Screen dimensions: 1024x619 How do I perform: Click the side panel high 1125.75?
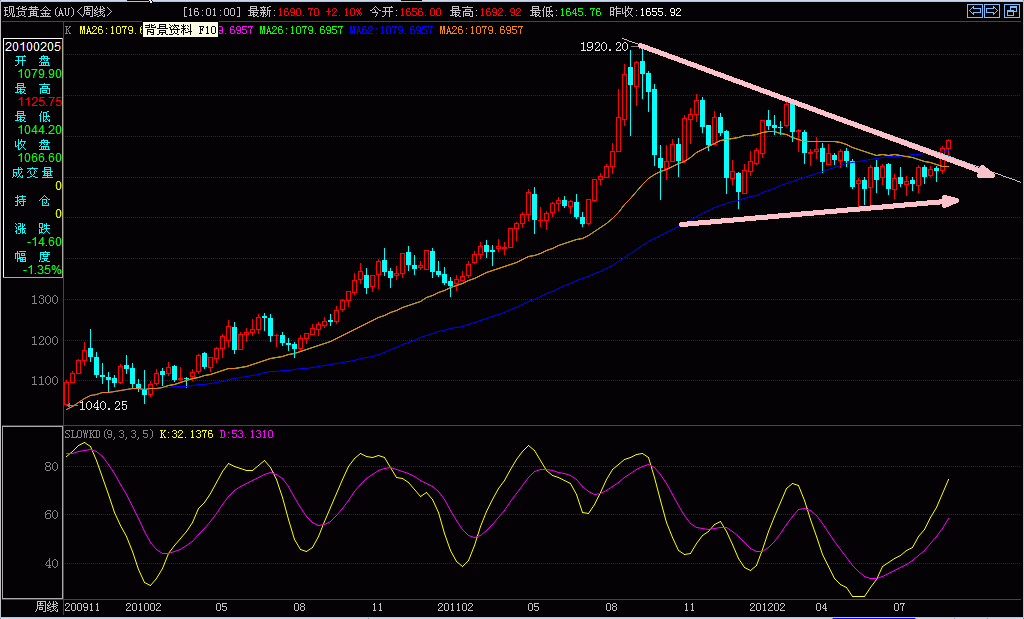pos(40,102)
